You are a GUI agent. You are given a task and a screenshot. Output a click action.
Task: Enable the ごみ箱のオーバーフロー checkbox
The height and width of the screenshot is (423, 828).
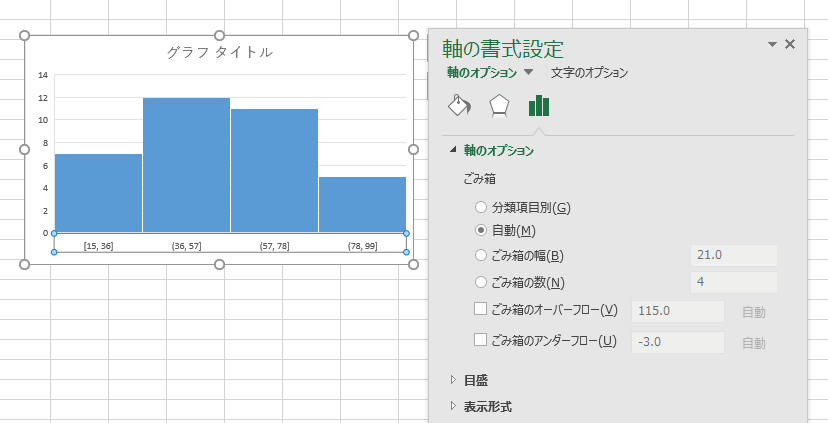[x=480, y=309]
